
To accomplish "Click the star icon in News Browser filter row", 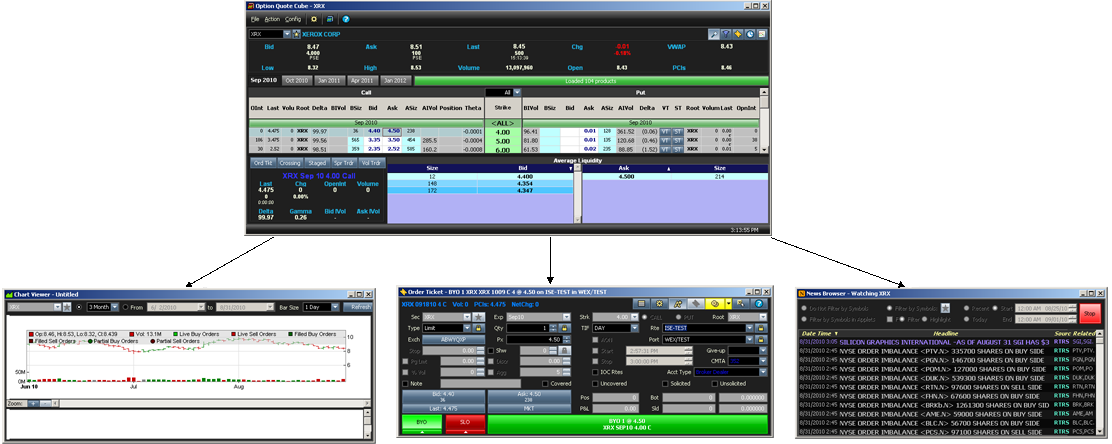I will coord(945,308).
